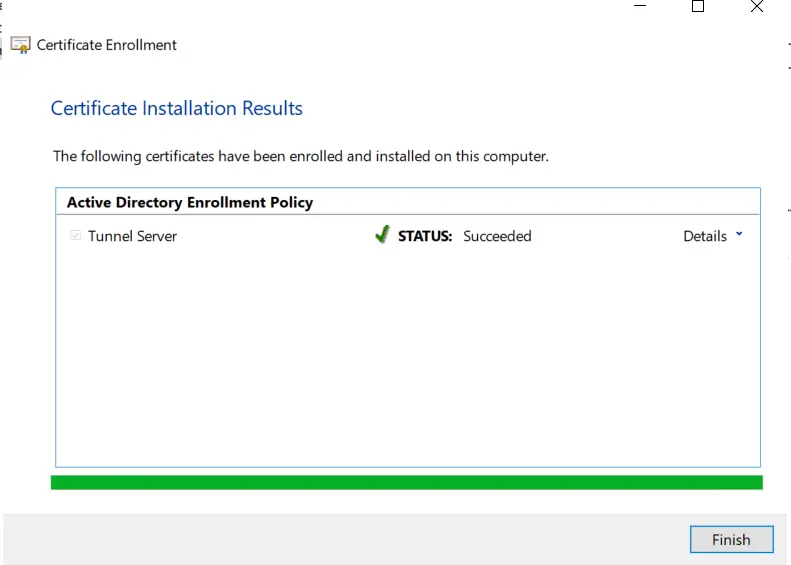Close the Certificate Enrollment window
The height and width of the screenshot is (565, 791).
coord(757,6)
